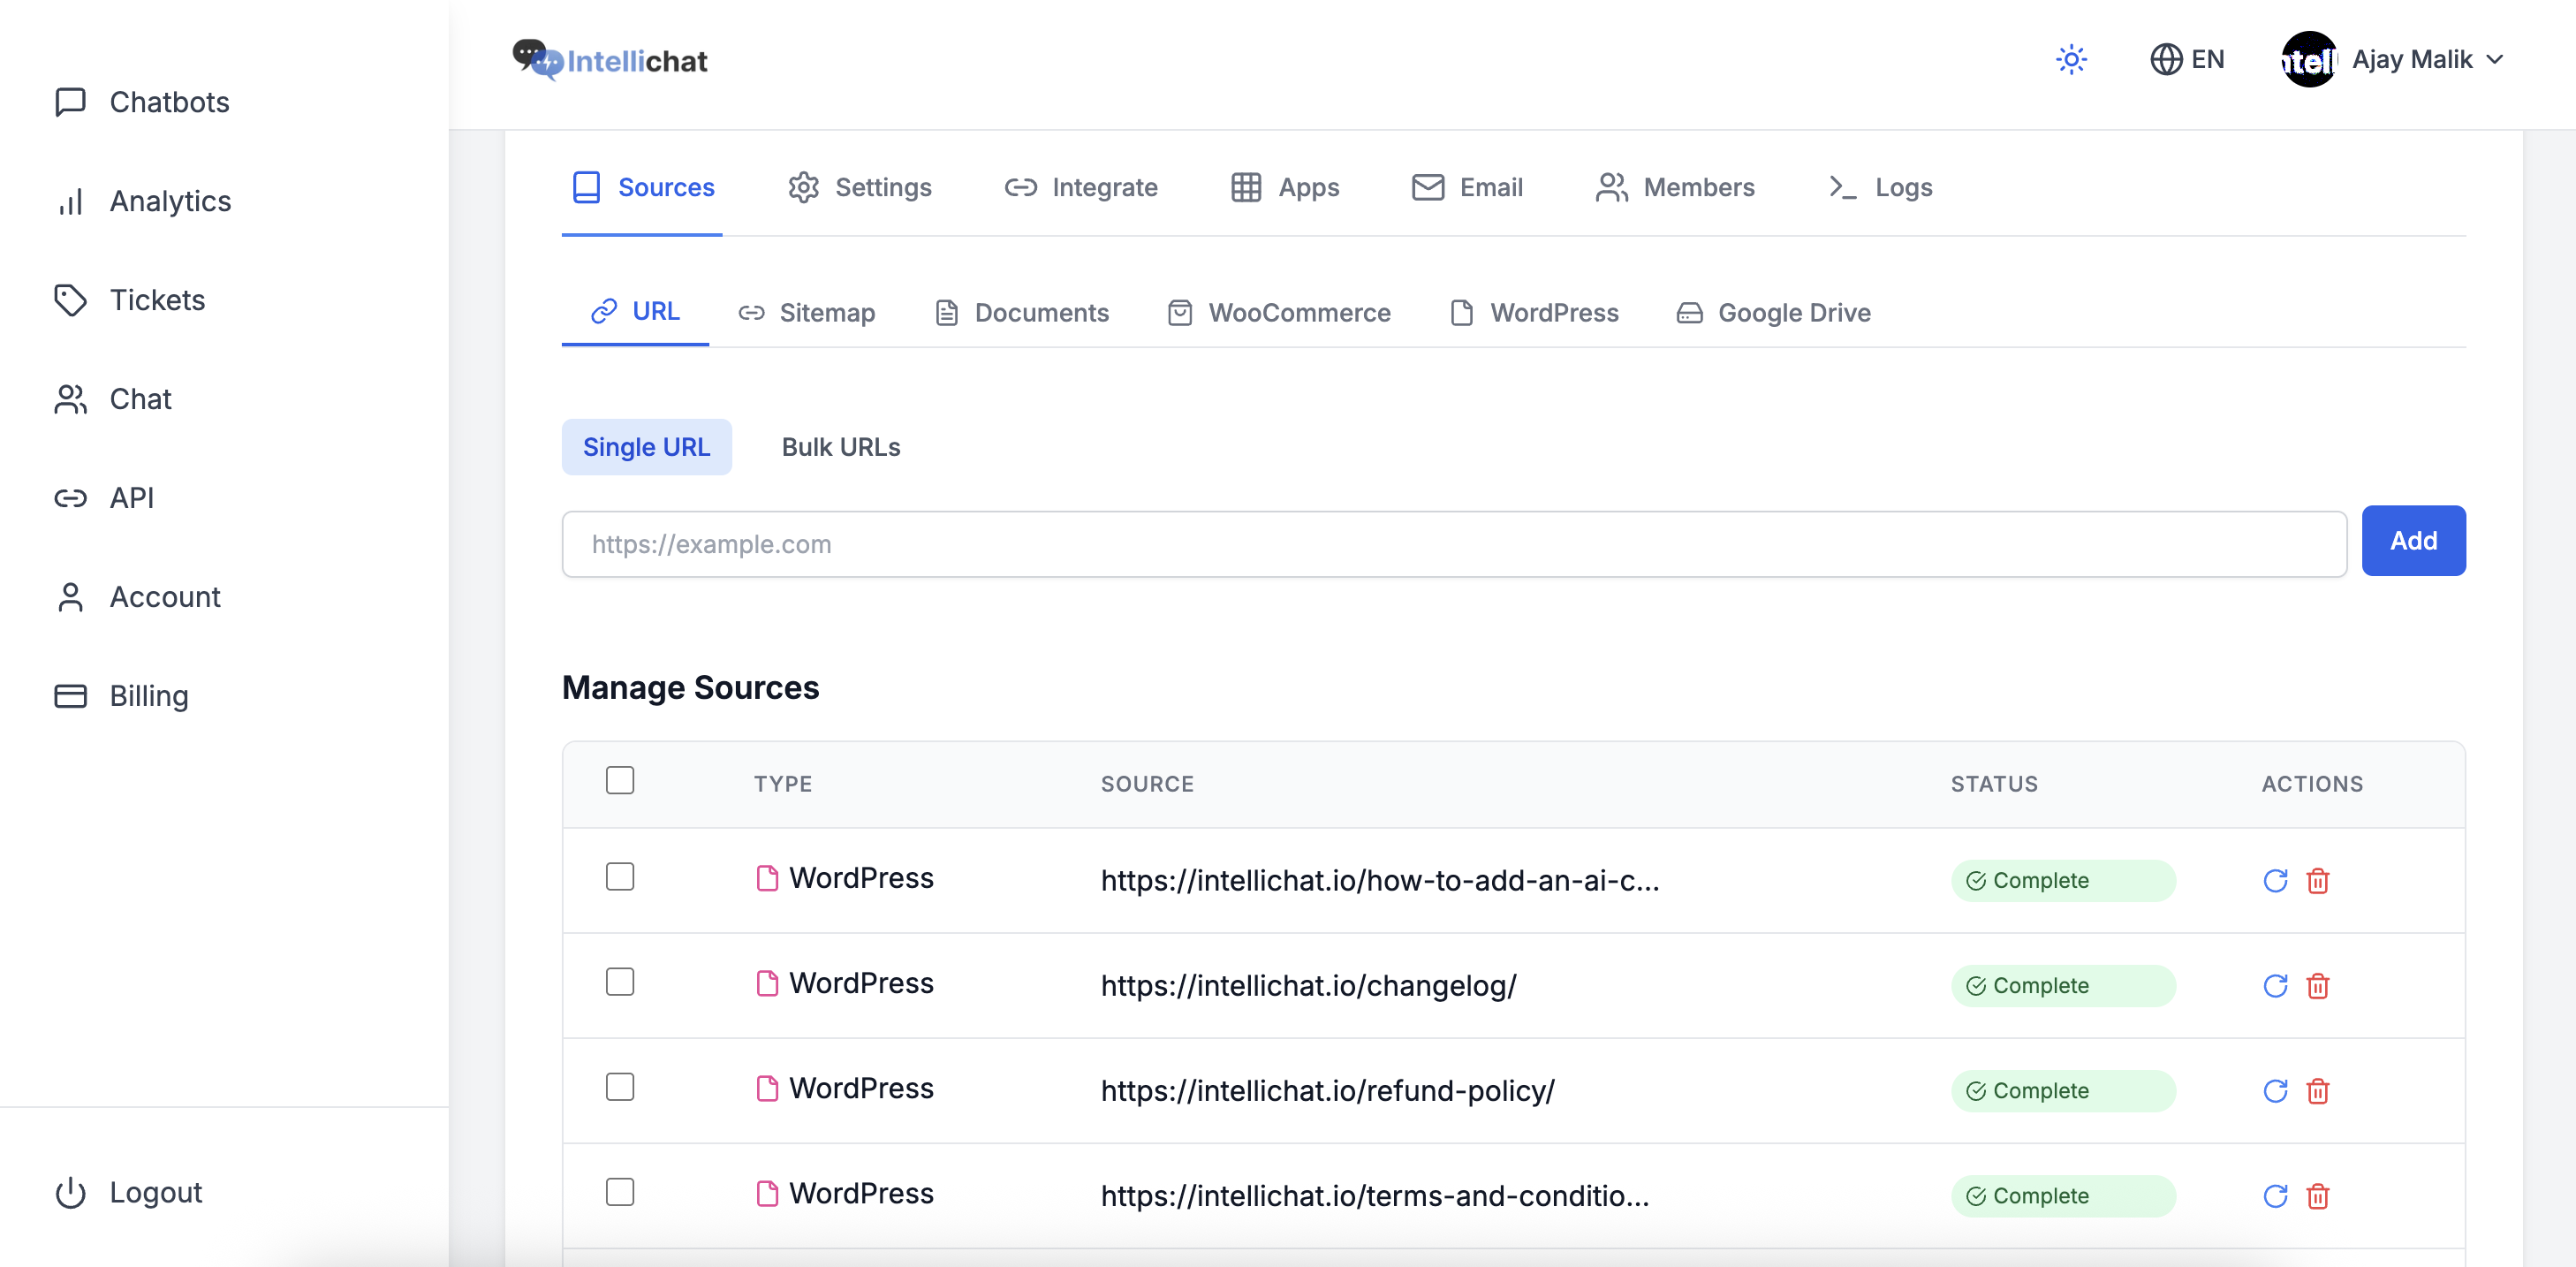
Task: Go to the Chat section
Action: click(x=140, y=398)
